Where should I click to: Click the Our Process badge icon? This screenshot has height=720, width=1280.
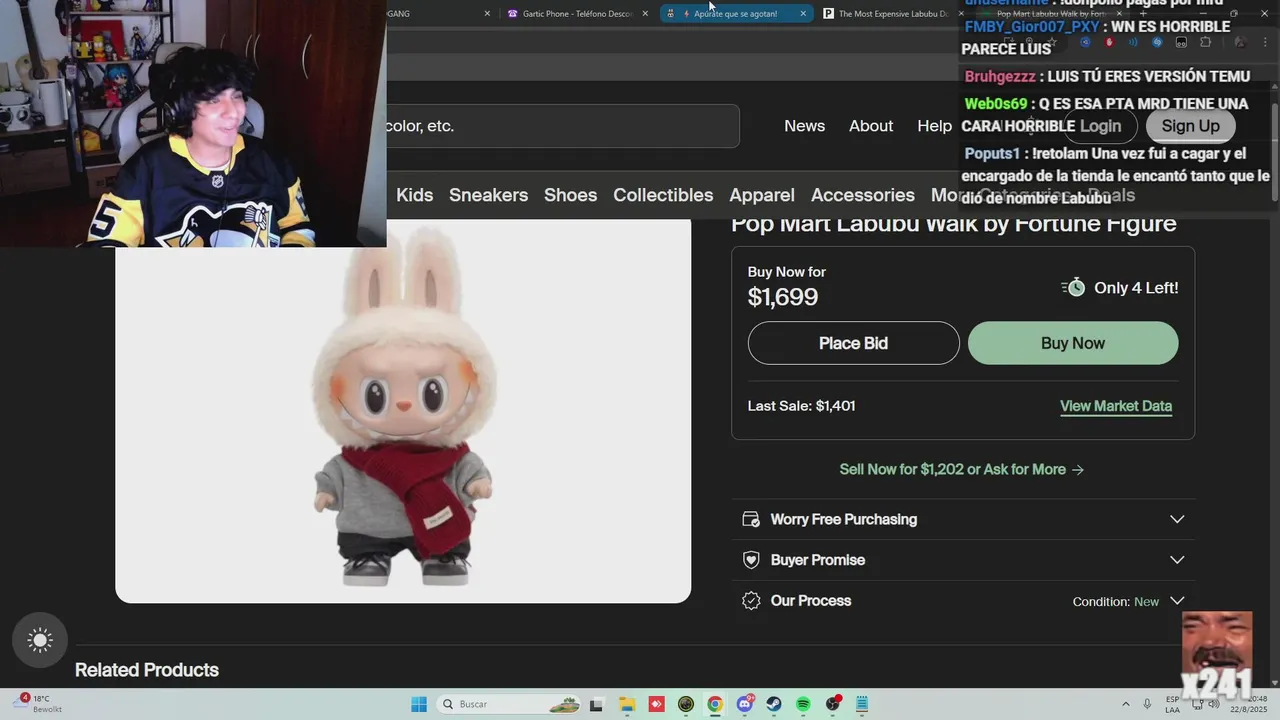pos(751,601)
